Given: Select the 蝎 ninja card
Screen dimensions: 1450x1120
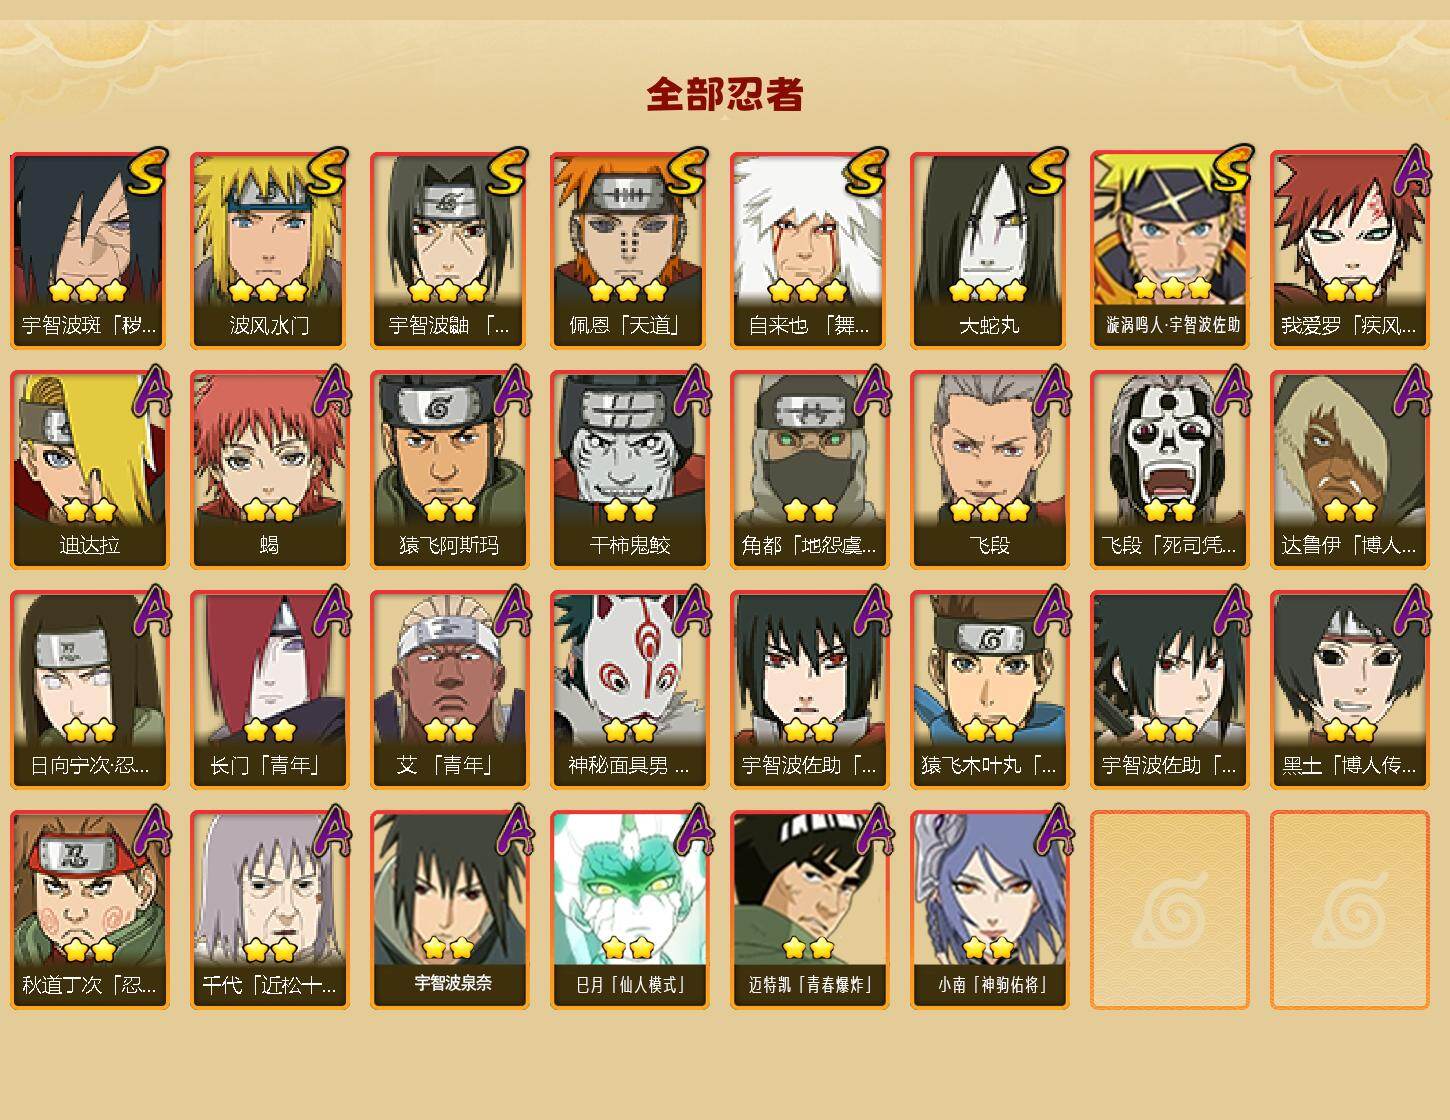Looking at the screenshot, I should [269, 470].
